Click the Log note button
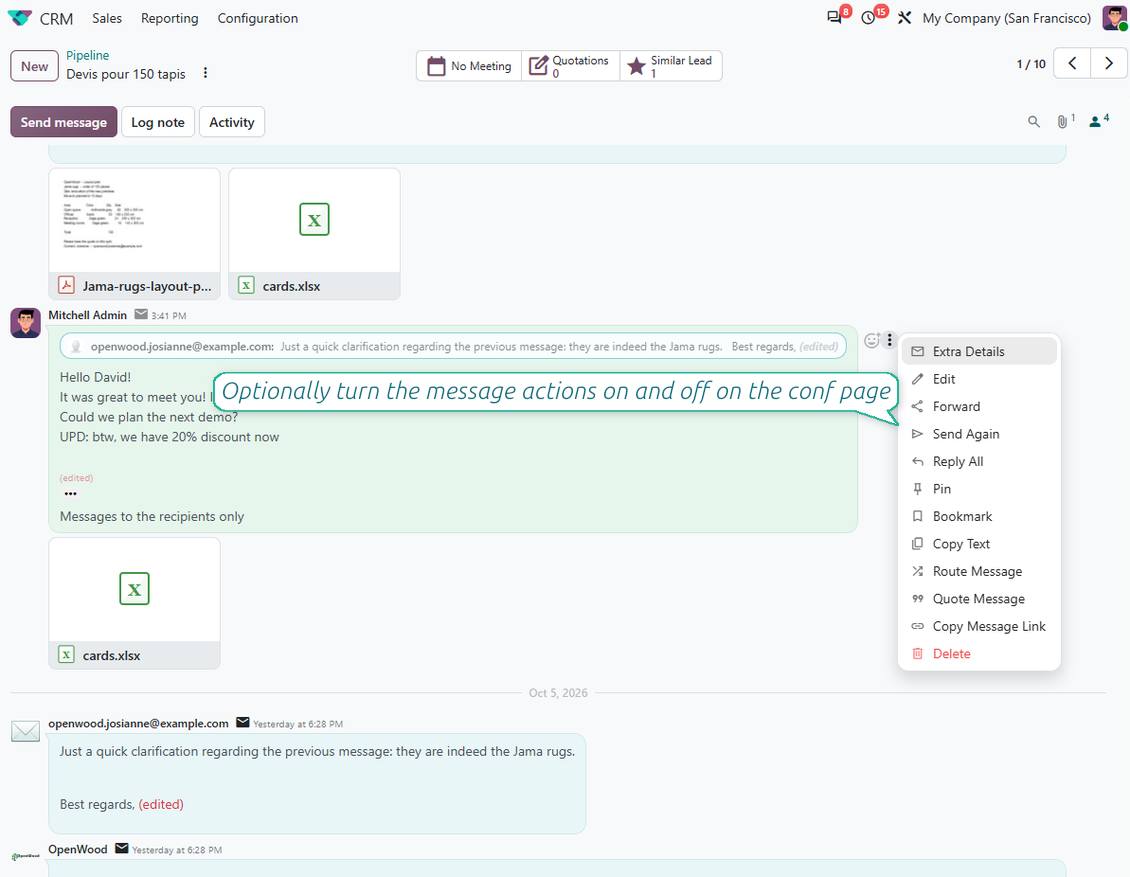Screen dimensions: 1130x877 click(x=158, y=122)
